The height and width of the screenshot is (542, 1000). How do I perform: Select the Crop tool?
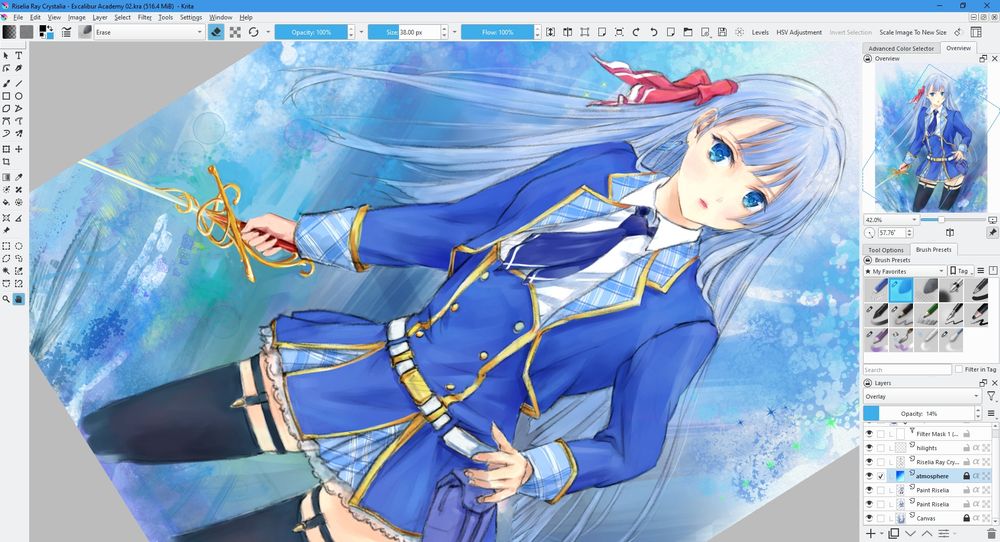point(6,162)
